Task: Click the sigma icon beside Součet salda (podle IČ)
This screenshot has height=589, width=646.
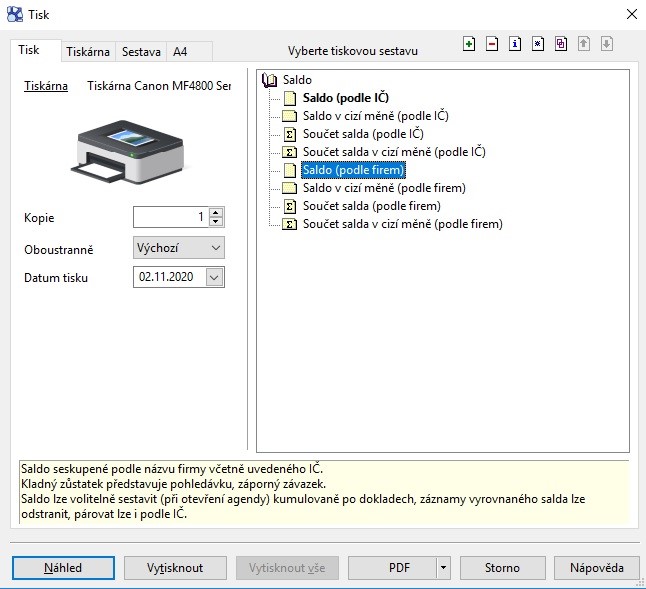Action: [290, 134]
